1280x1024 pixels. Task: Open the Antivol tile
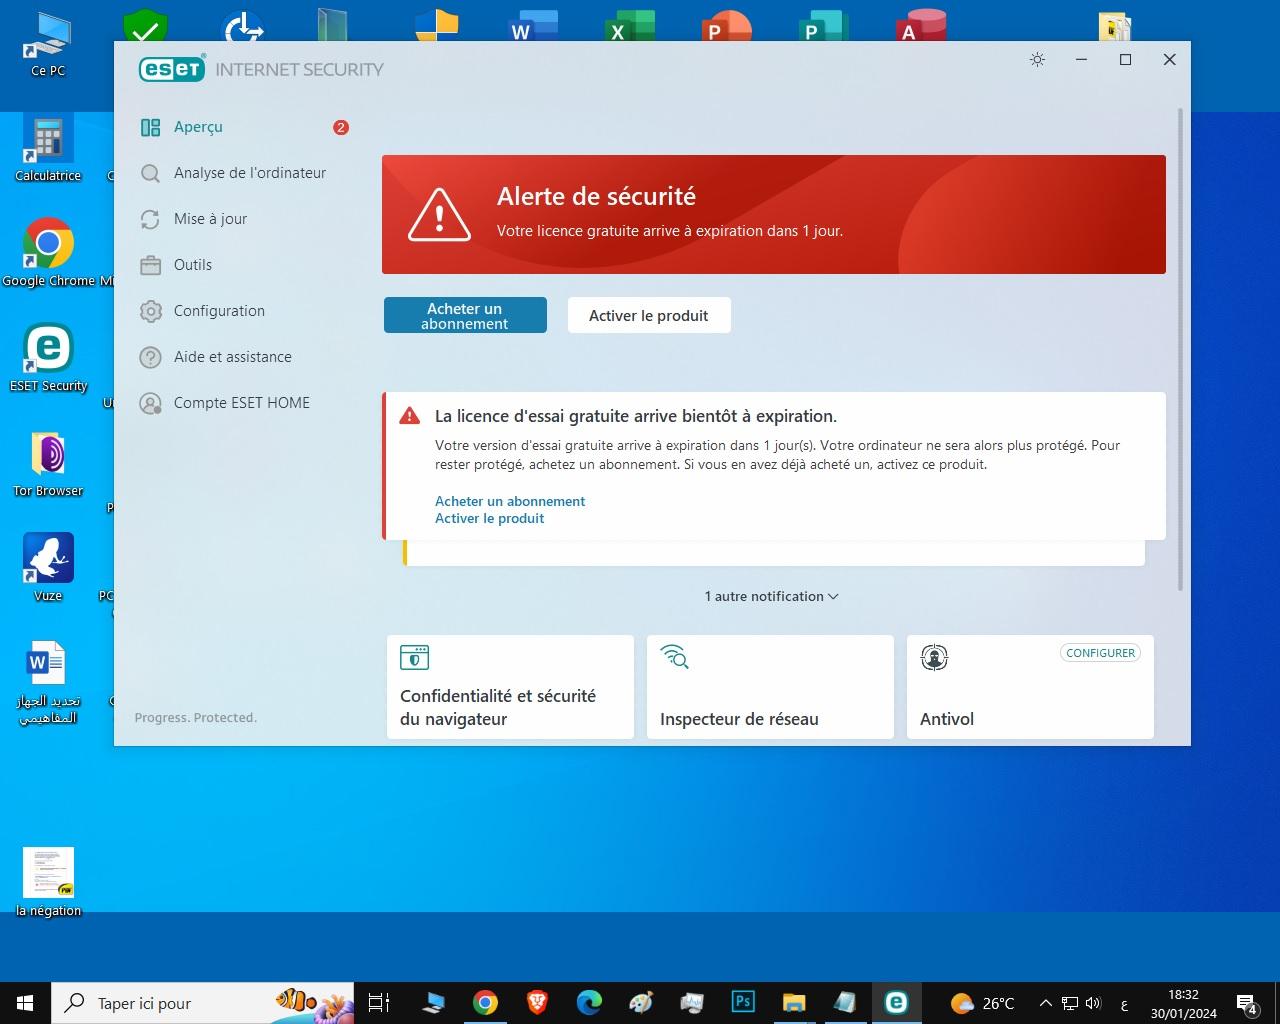coord(1030,687)
